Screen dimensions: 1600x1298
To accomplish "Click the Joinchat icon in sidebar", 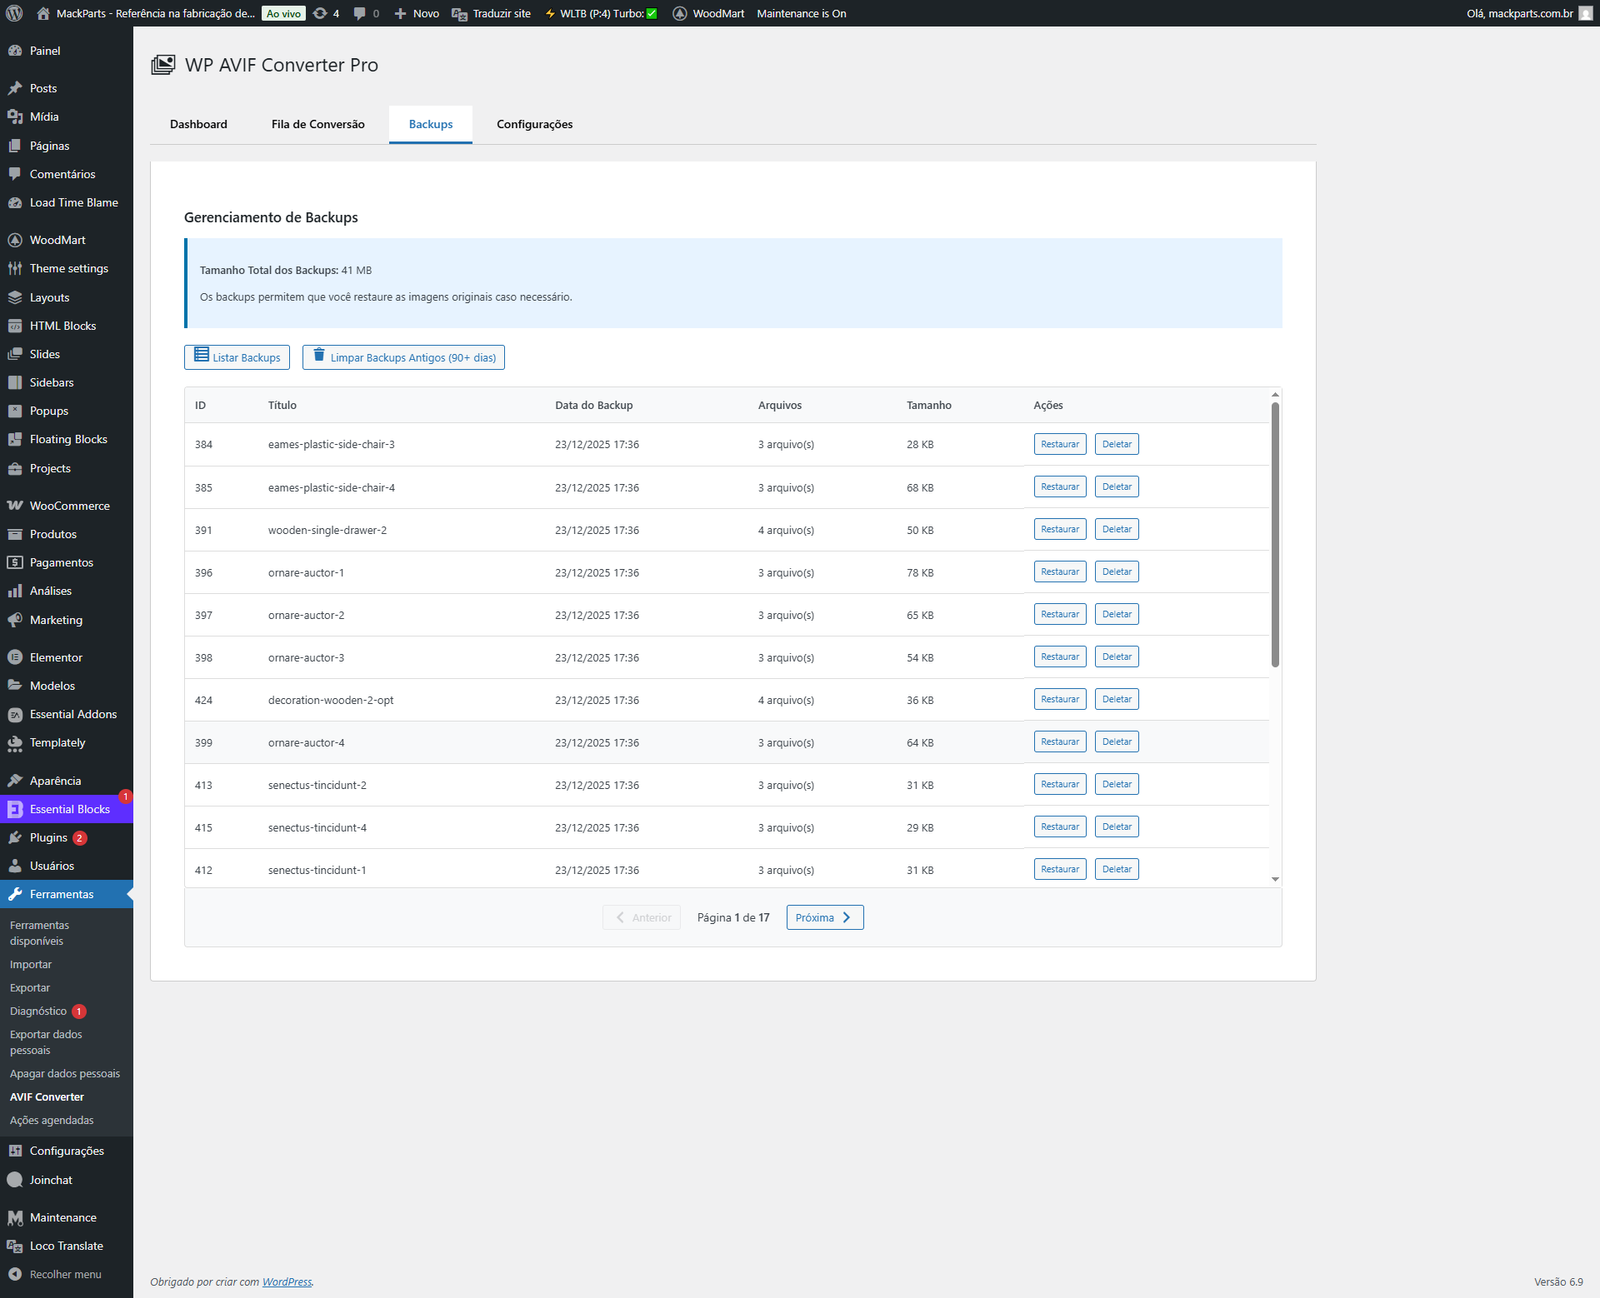I will click(15, 1180).
